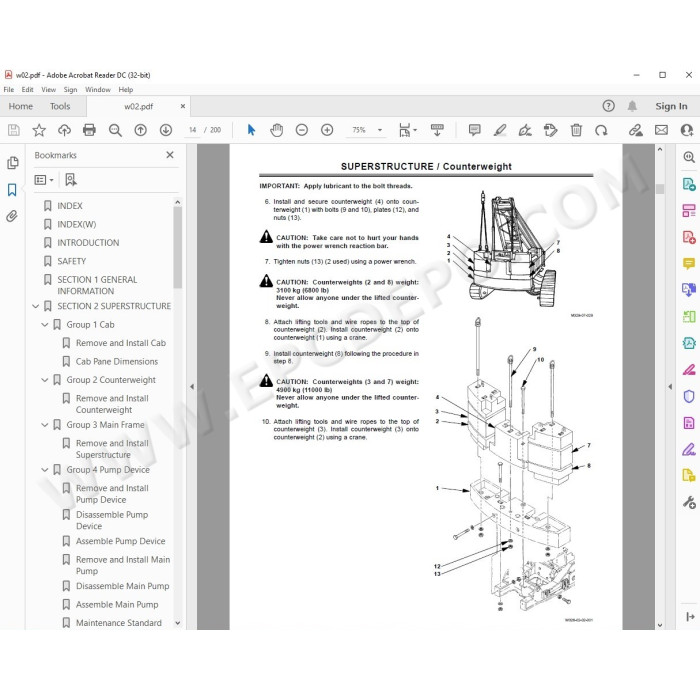Viewport: 700px width, 700px height.
Task: Collapse the left navigation pane arrow
Action: click(x=192, y=387)
